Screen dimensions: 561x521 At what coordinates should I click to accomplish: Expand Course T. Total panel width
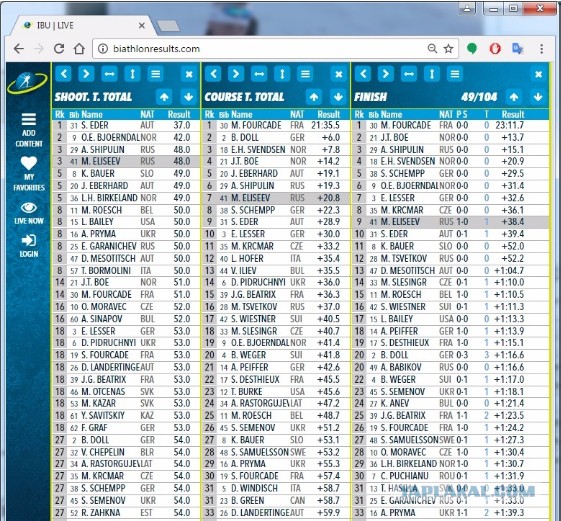point(259,74)
